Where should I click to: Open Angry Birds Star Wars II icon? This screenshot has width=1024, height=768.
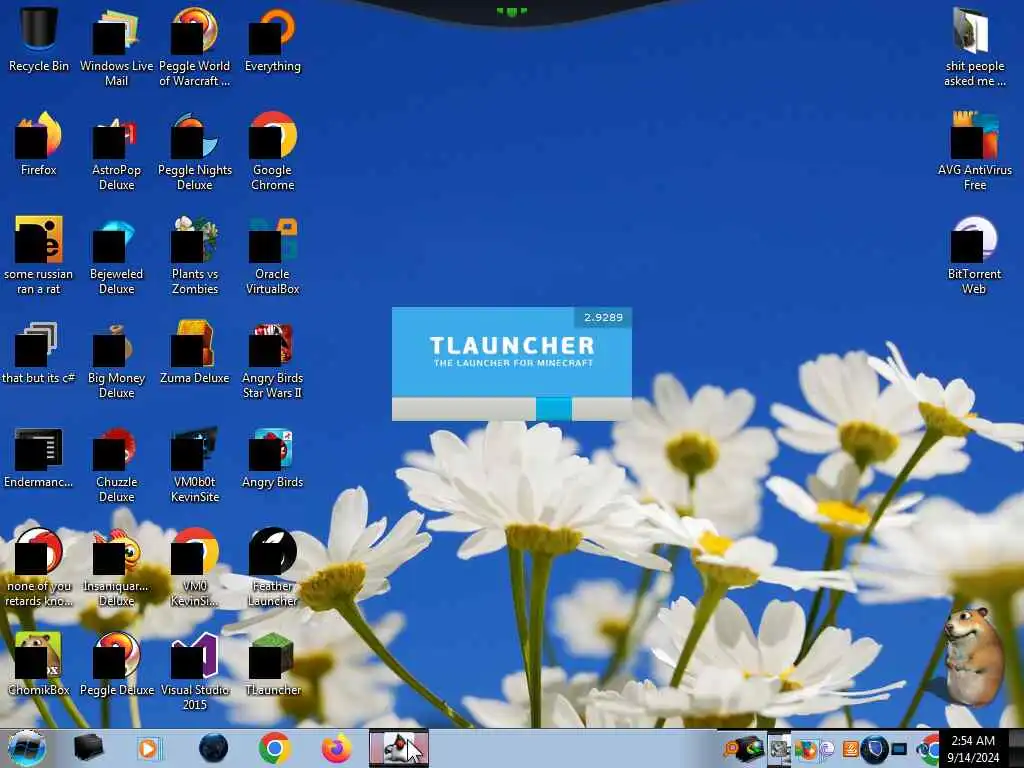(x=272, y=359)
